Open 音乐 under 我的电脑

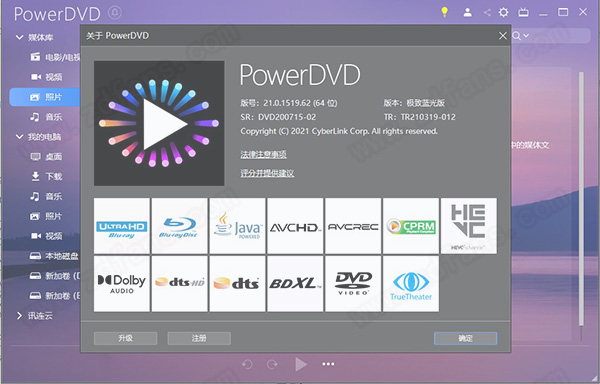coord(46,196)
